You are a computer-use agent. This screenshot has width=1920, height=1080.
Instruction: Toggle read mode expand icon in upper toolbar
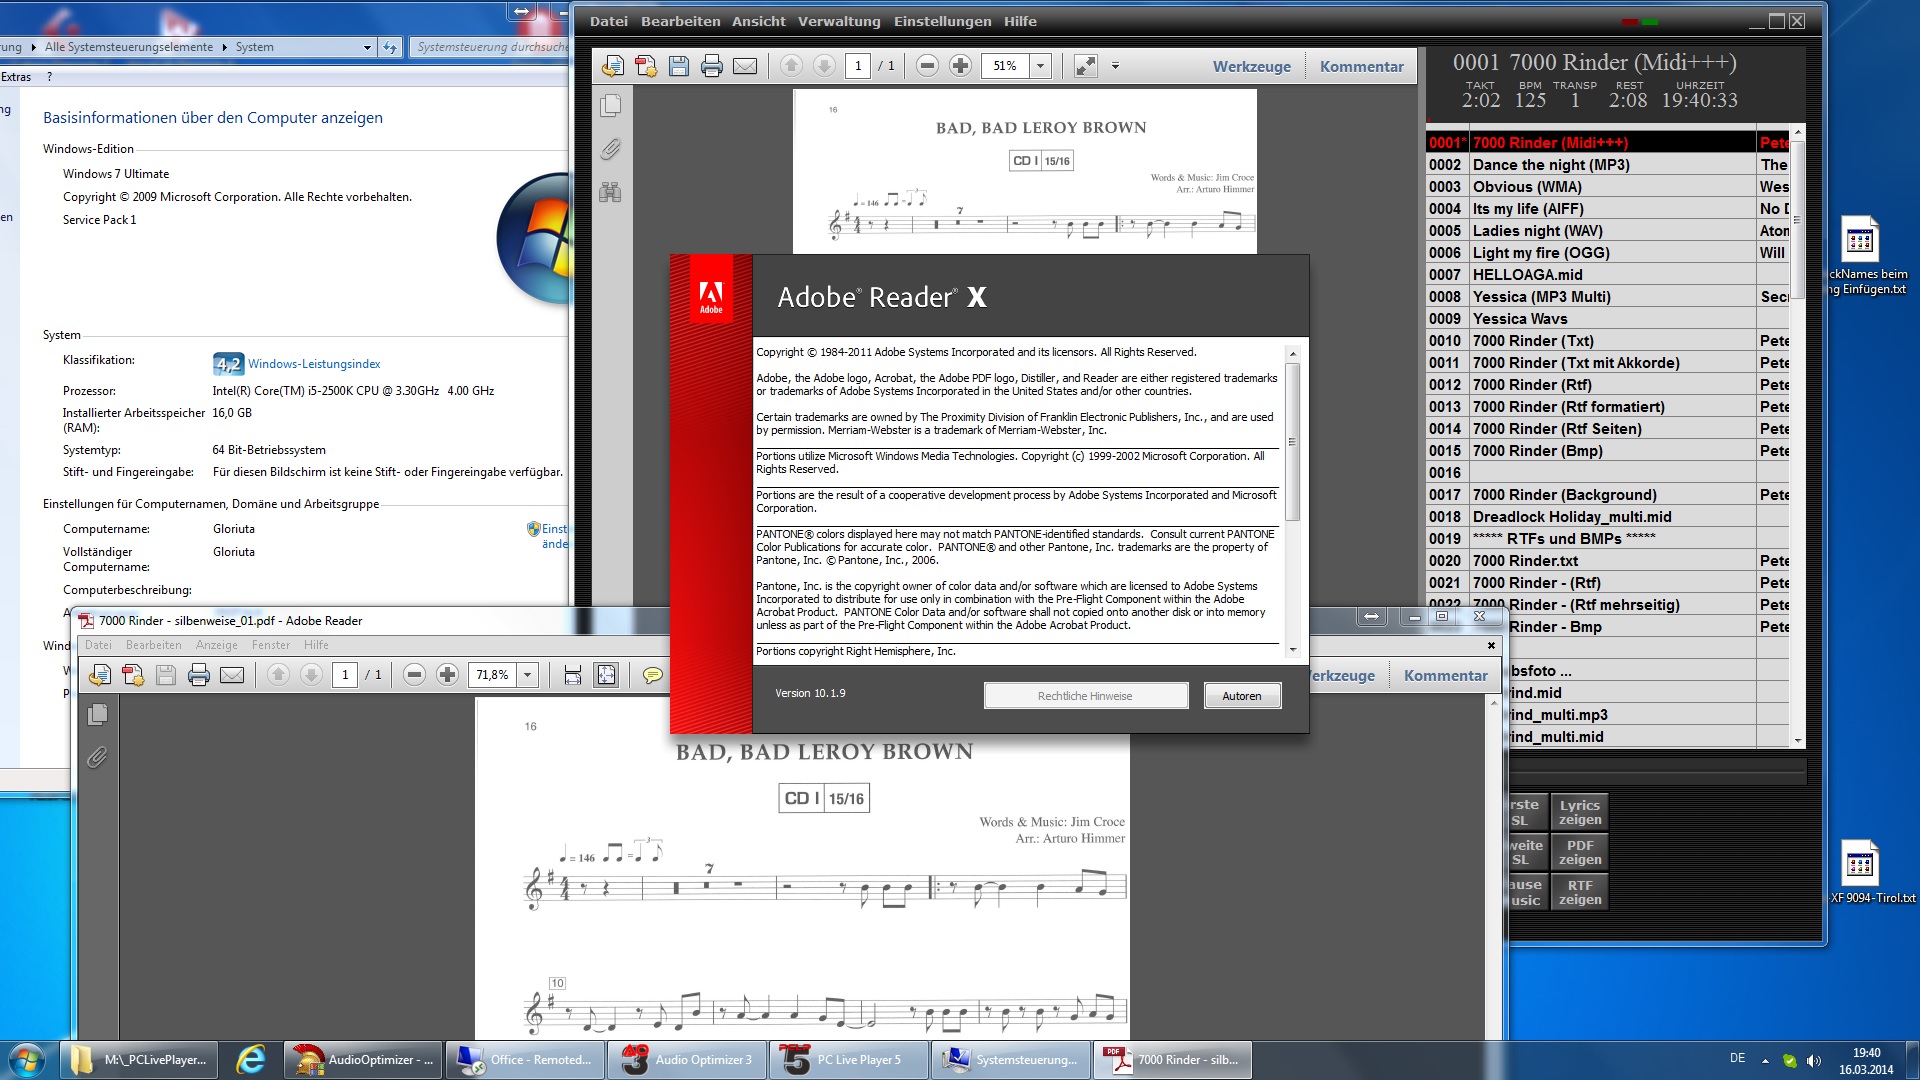click(1085, 66)
